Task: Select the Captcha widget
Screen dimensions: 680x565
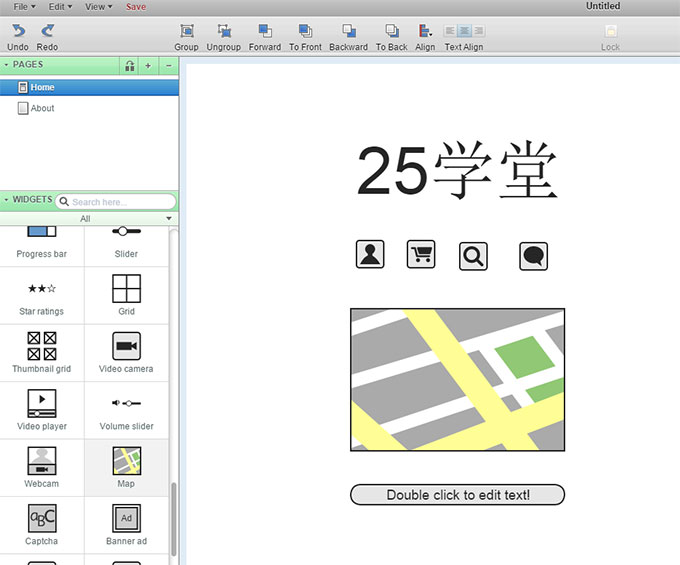Action: click(x=42, y=525)
